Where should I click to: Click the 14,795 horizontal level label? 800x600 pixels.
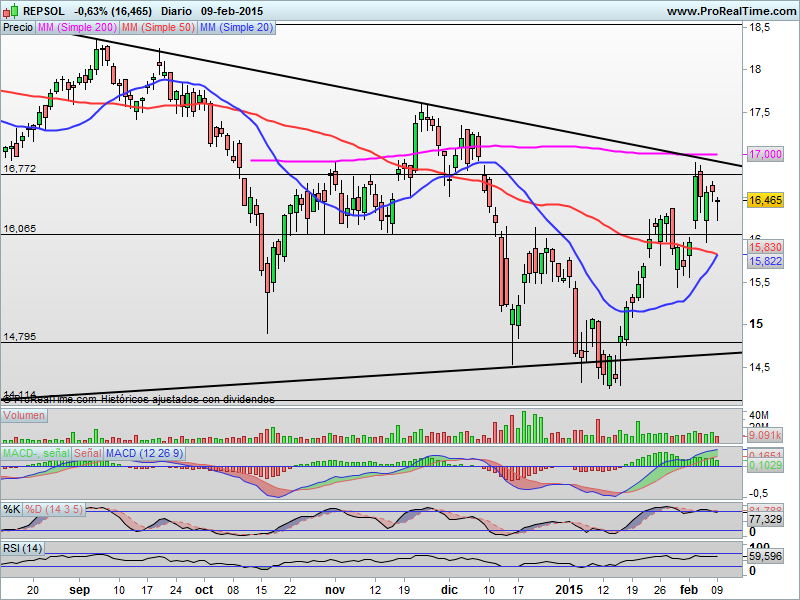[20, 337]
